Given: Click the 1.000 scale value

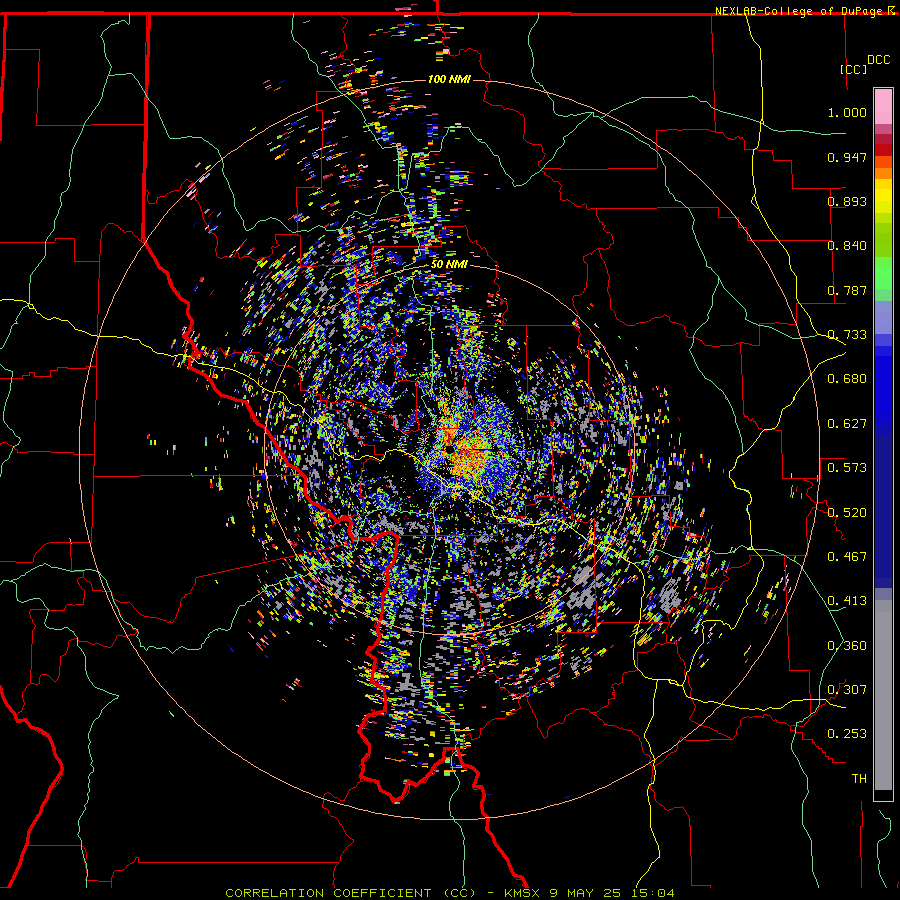Looking at the screenshot, I should (x=847, y=112).
